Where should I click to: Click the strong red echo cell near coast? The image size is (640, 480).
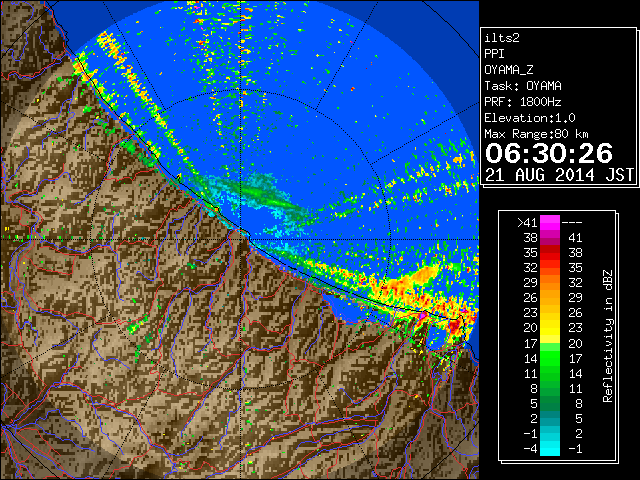(456, 326)
